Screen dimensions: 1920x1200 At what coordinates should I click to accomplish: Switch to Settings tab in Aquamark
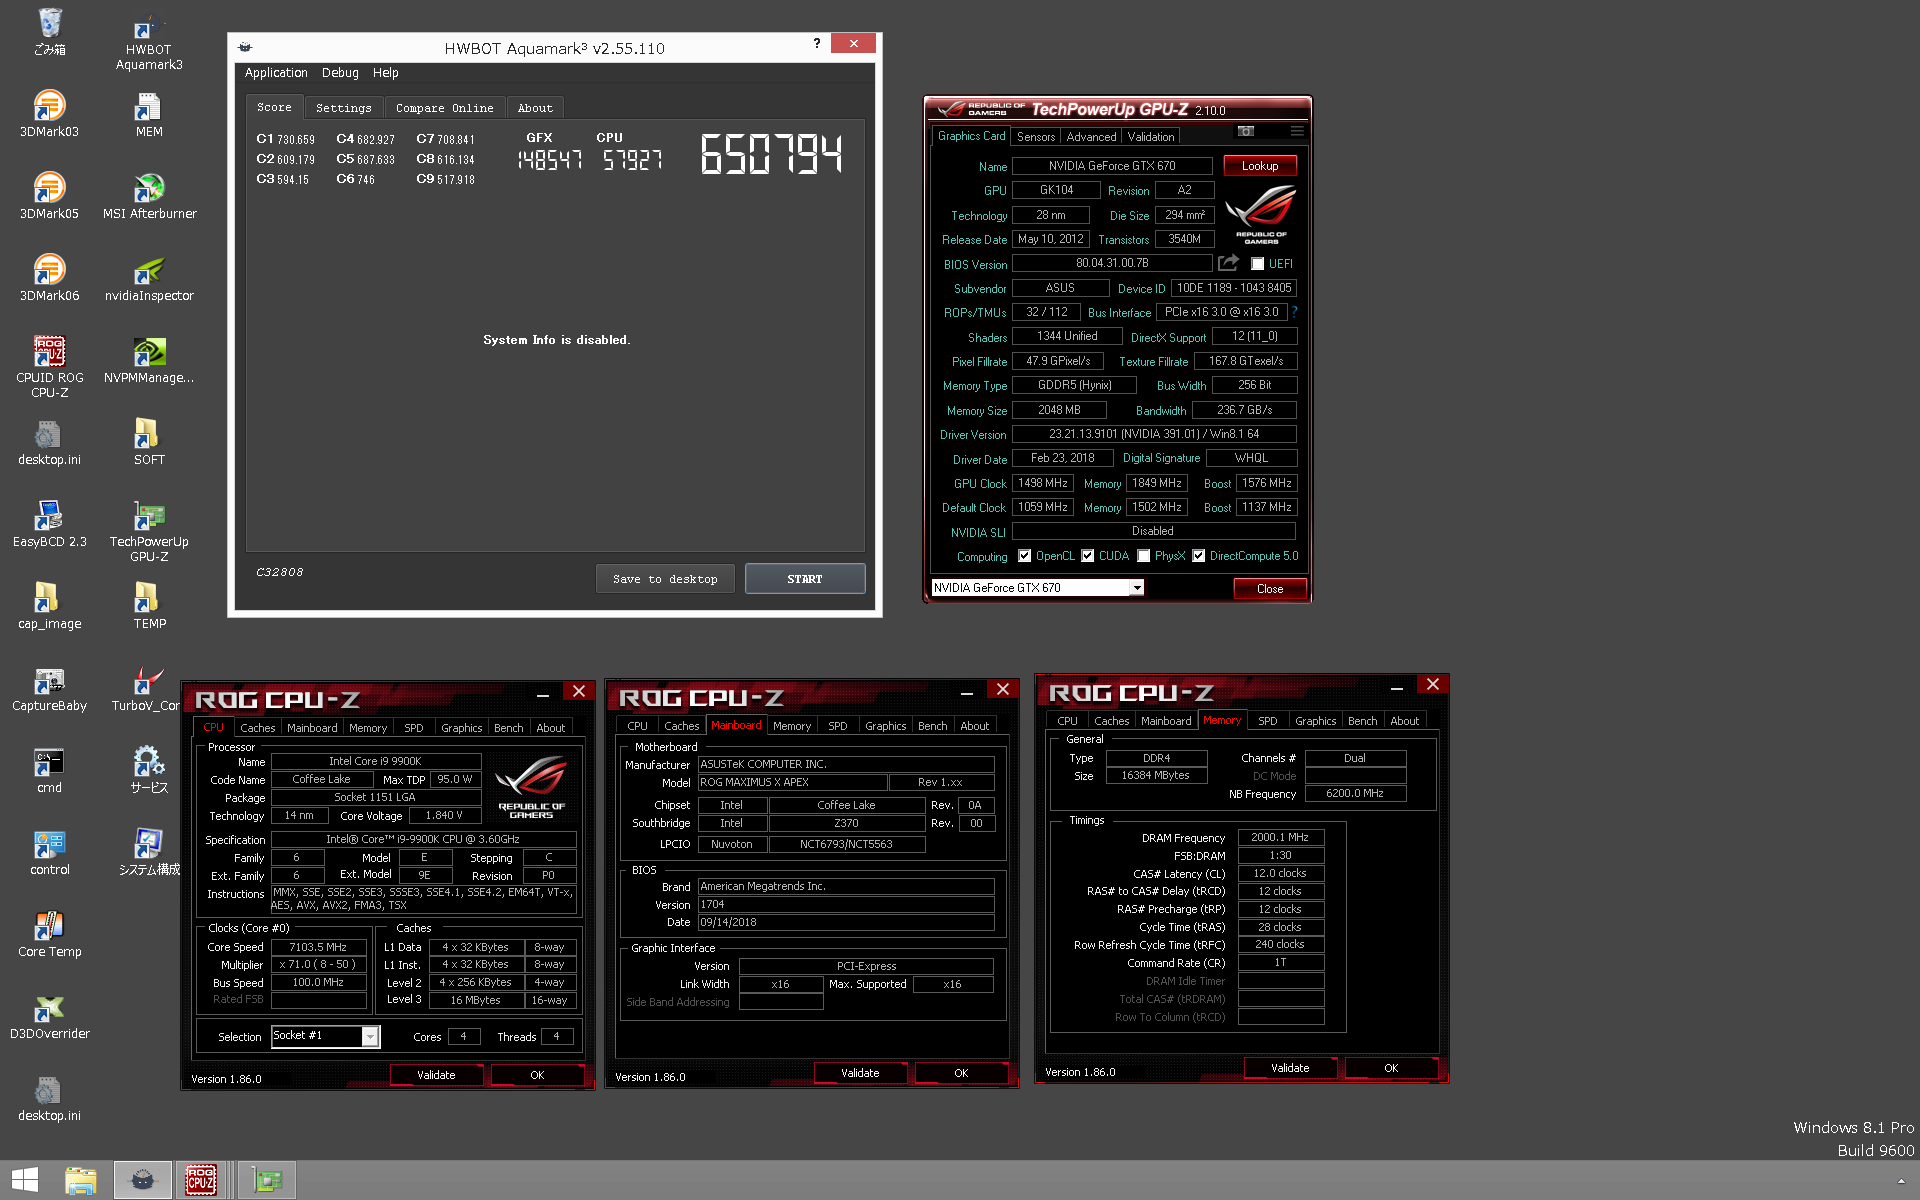coord(343,108)
